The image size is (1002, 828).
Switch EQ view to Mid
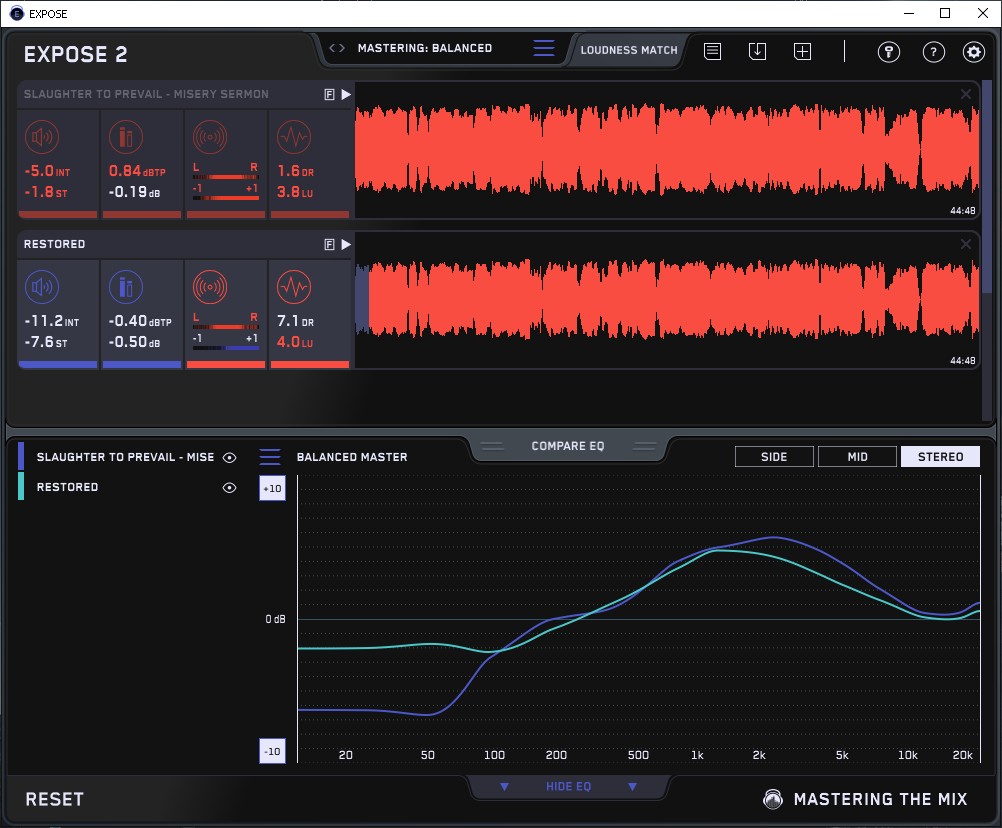(857, 457)
